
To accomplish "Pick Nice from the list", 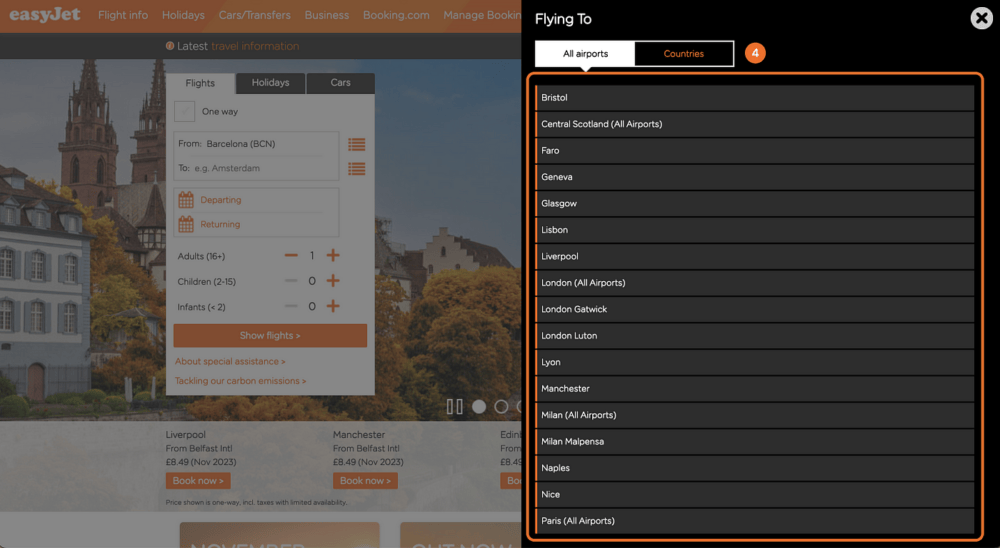I will [x=755, y=494].
